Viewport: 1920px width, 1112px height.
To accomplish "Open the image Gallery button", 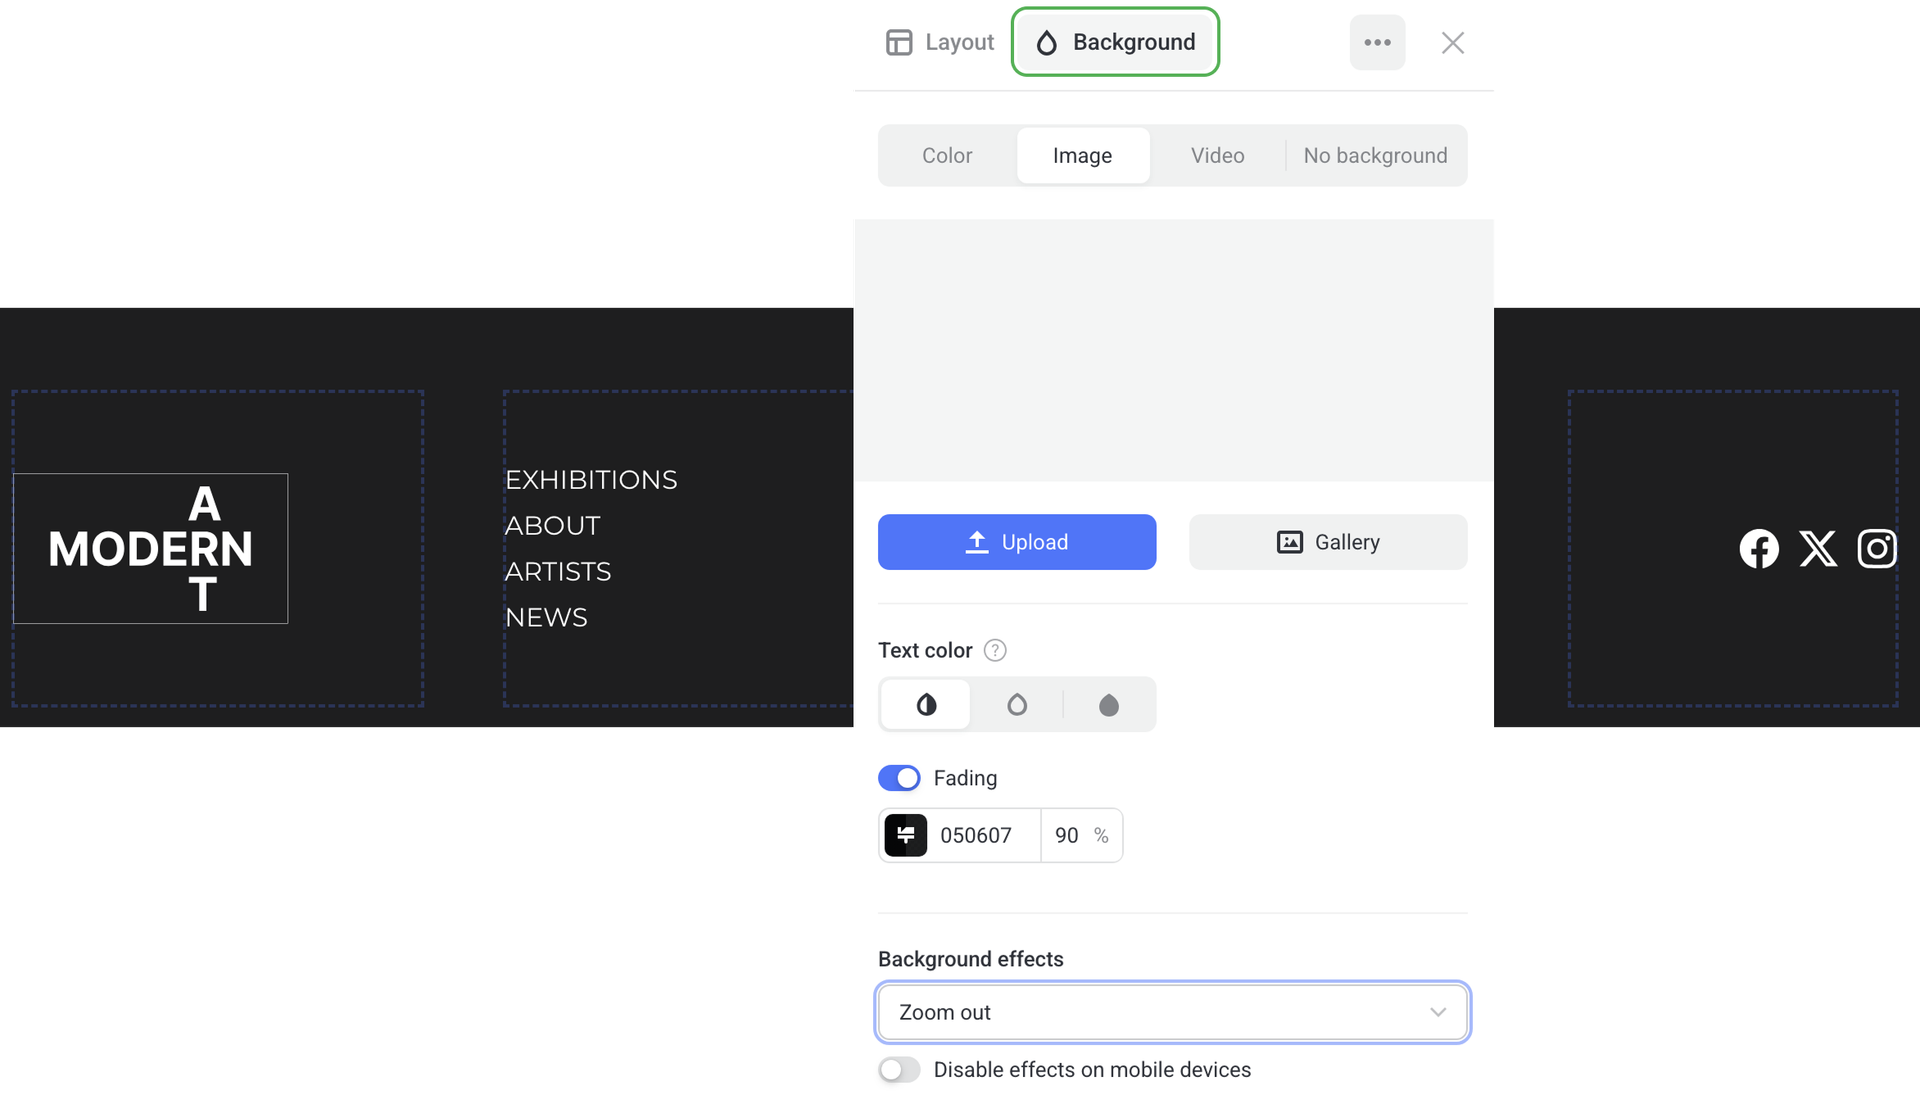I will coord(1328,542).
